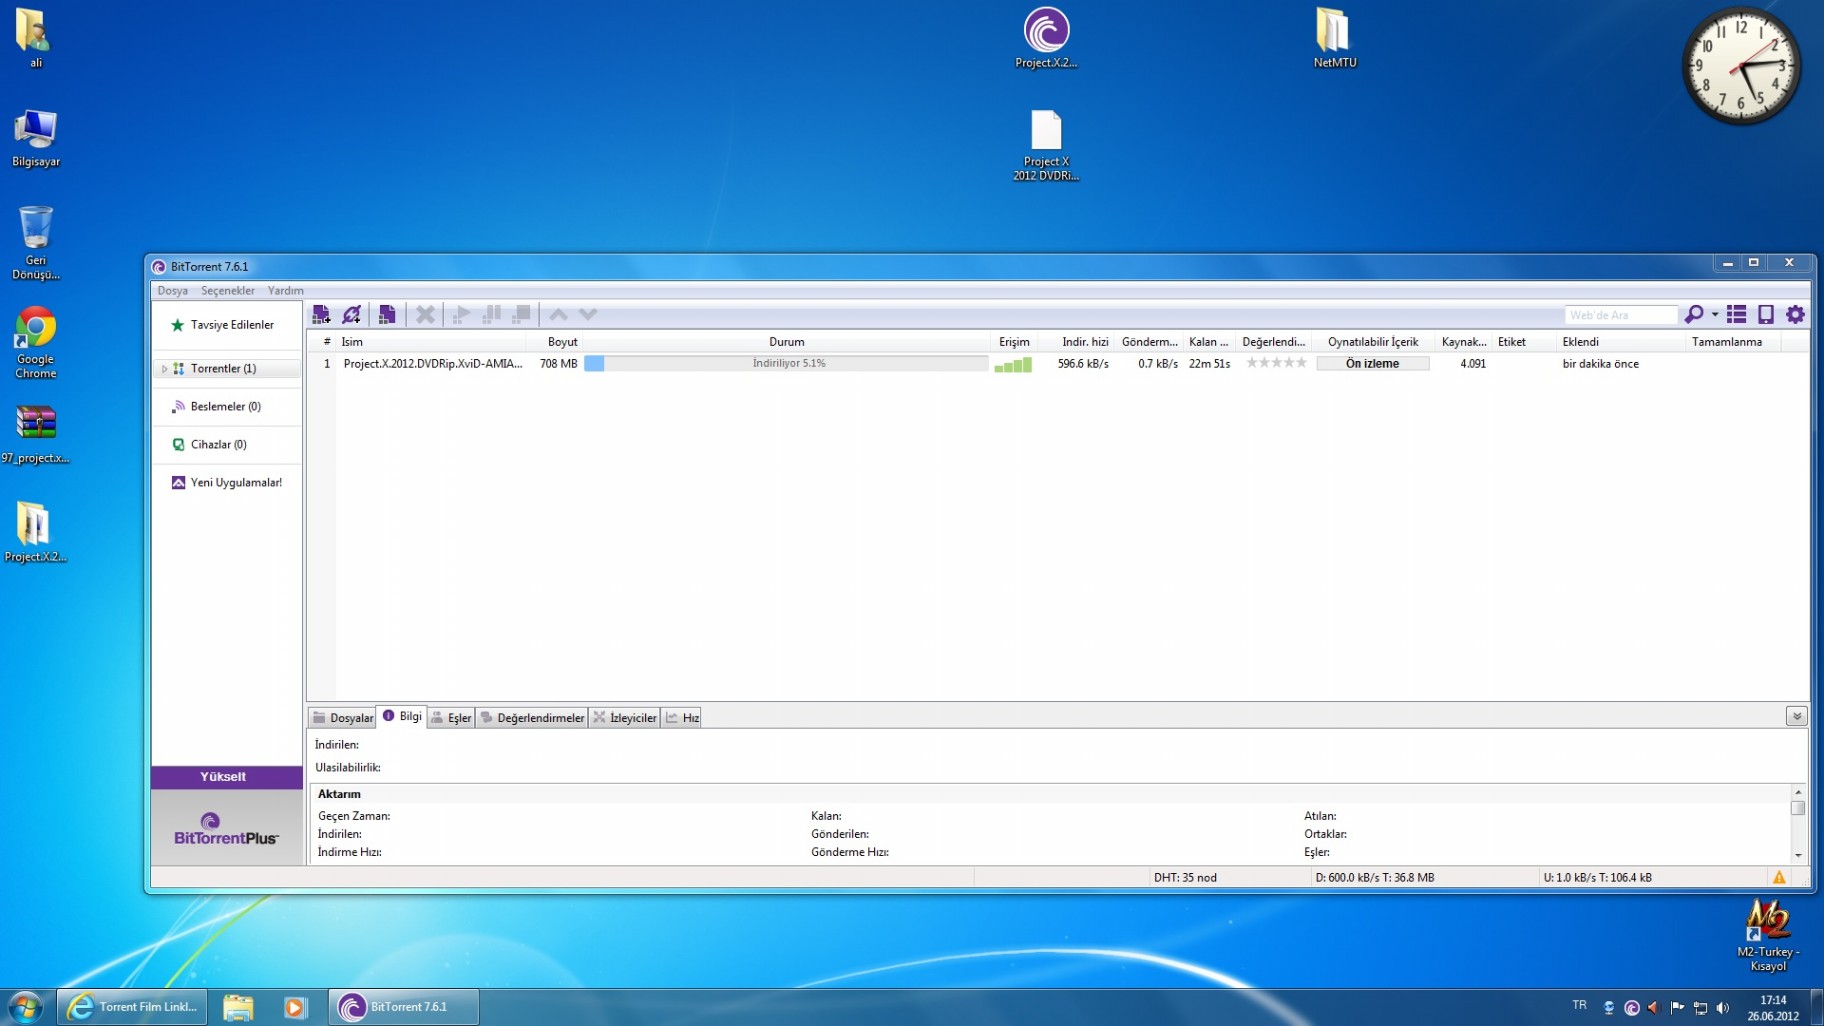Select Project.X.2... BitTorrent desktop file
This screenshot has height=1026, width=1824.
click(x=1046, y=37)
